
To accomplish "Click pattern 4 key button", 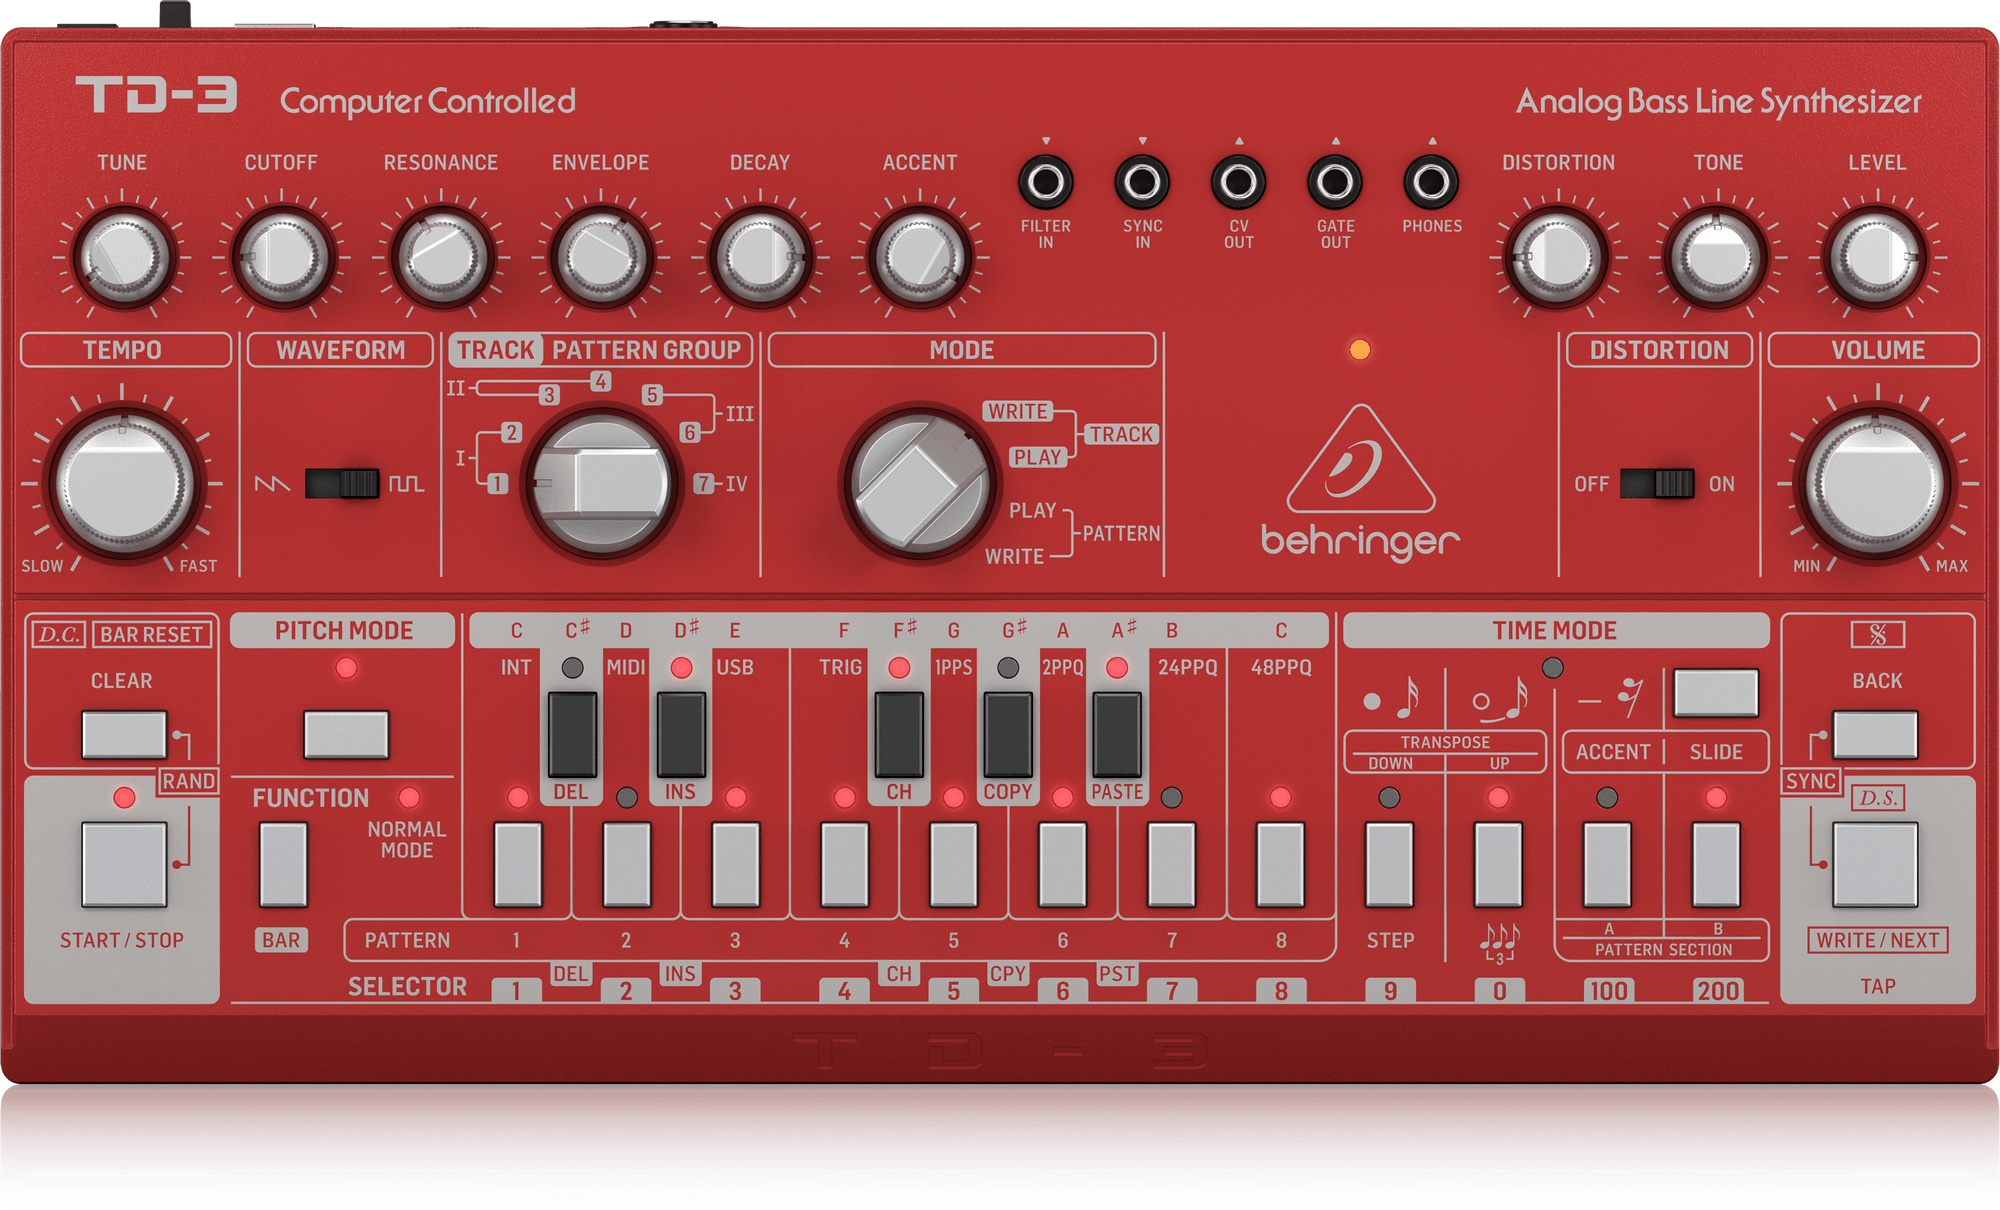I will point(845,864).
